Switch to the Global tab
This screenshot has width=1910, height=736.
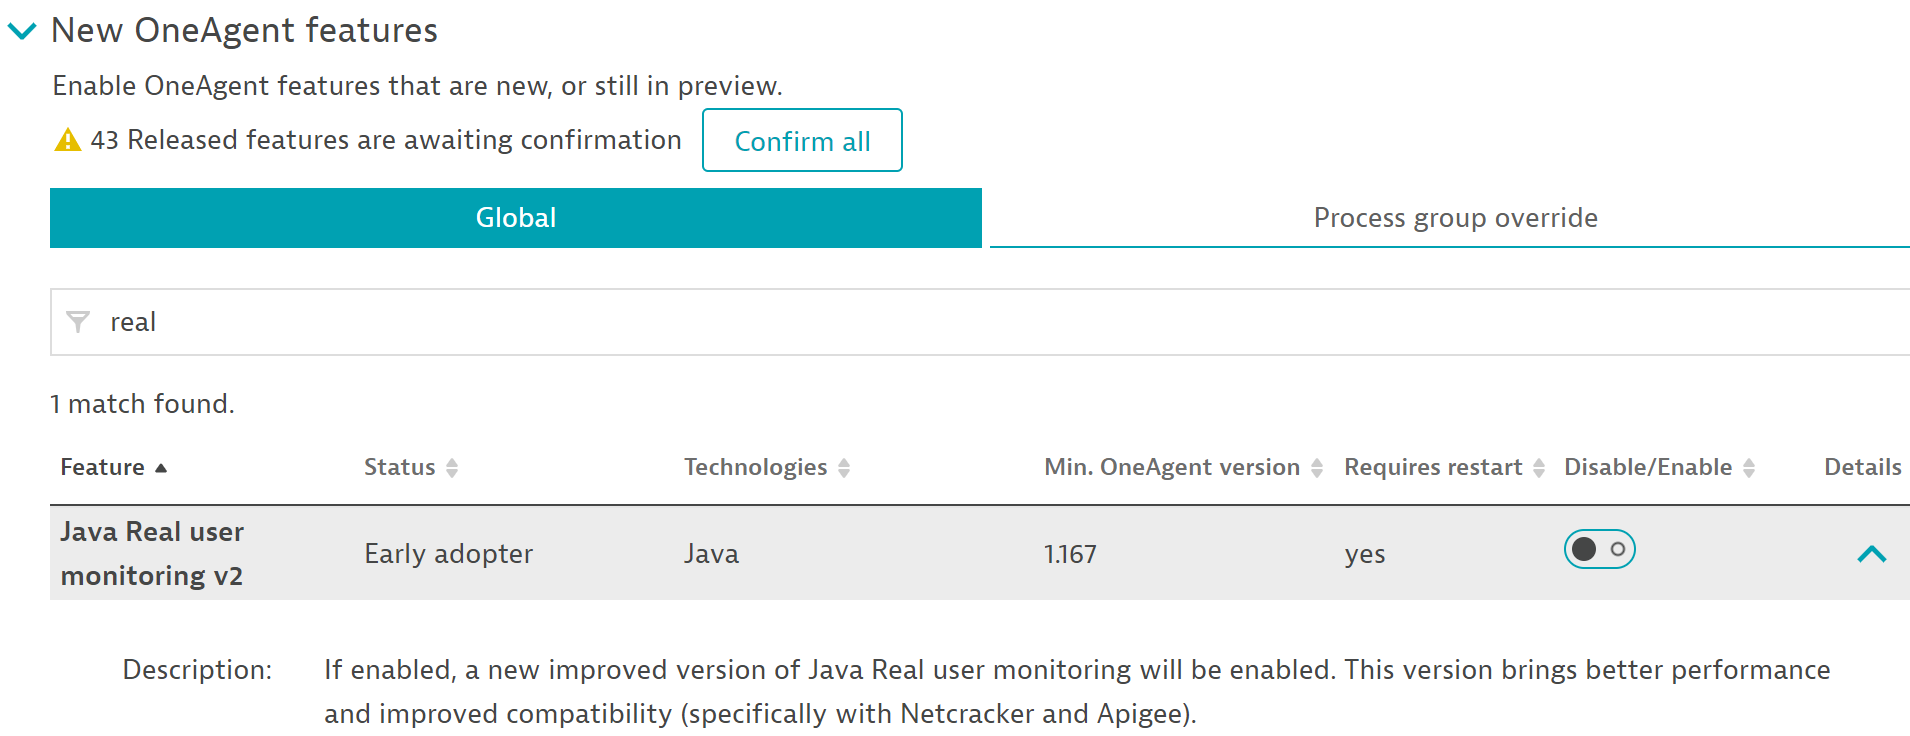click(x=515, y=218)
